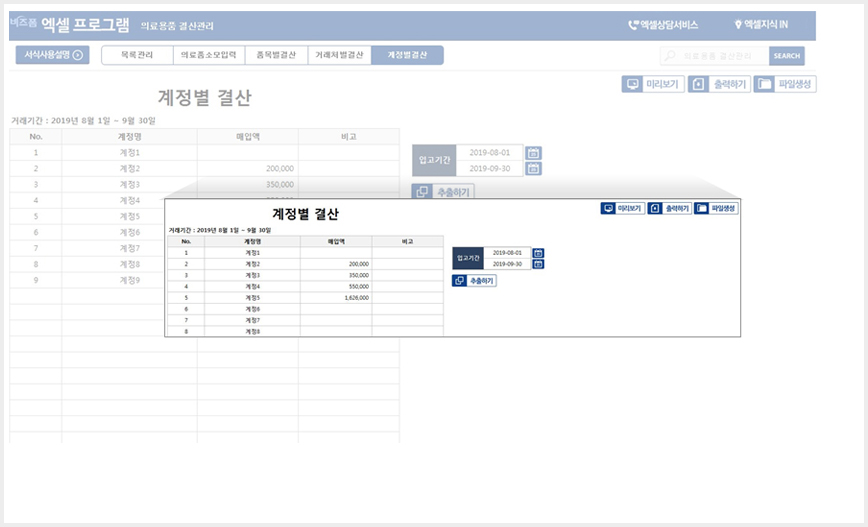Viewport: 868px width, 527px height.
Task: Select the faded 계정5 cell in the background table
Action: (113, 216)
